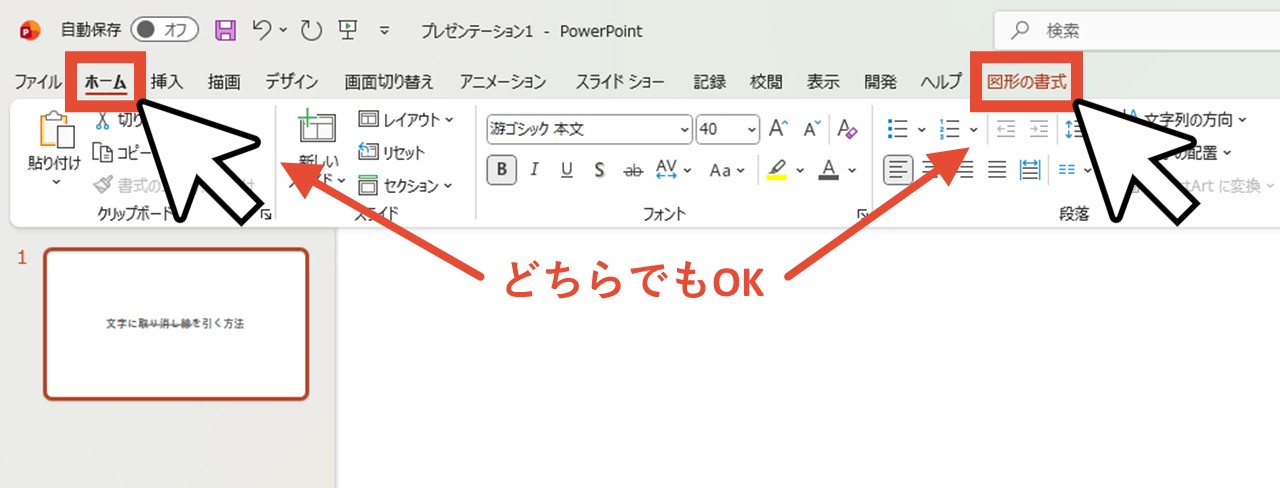Apply text shadow with the S icon
The height and width of the screenshot is (488, 1280).
point(599,170)
